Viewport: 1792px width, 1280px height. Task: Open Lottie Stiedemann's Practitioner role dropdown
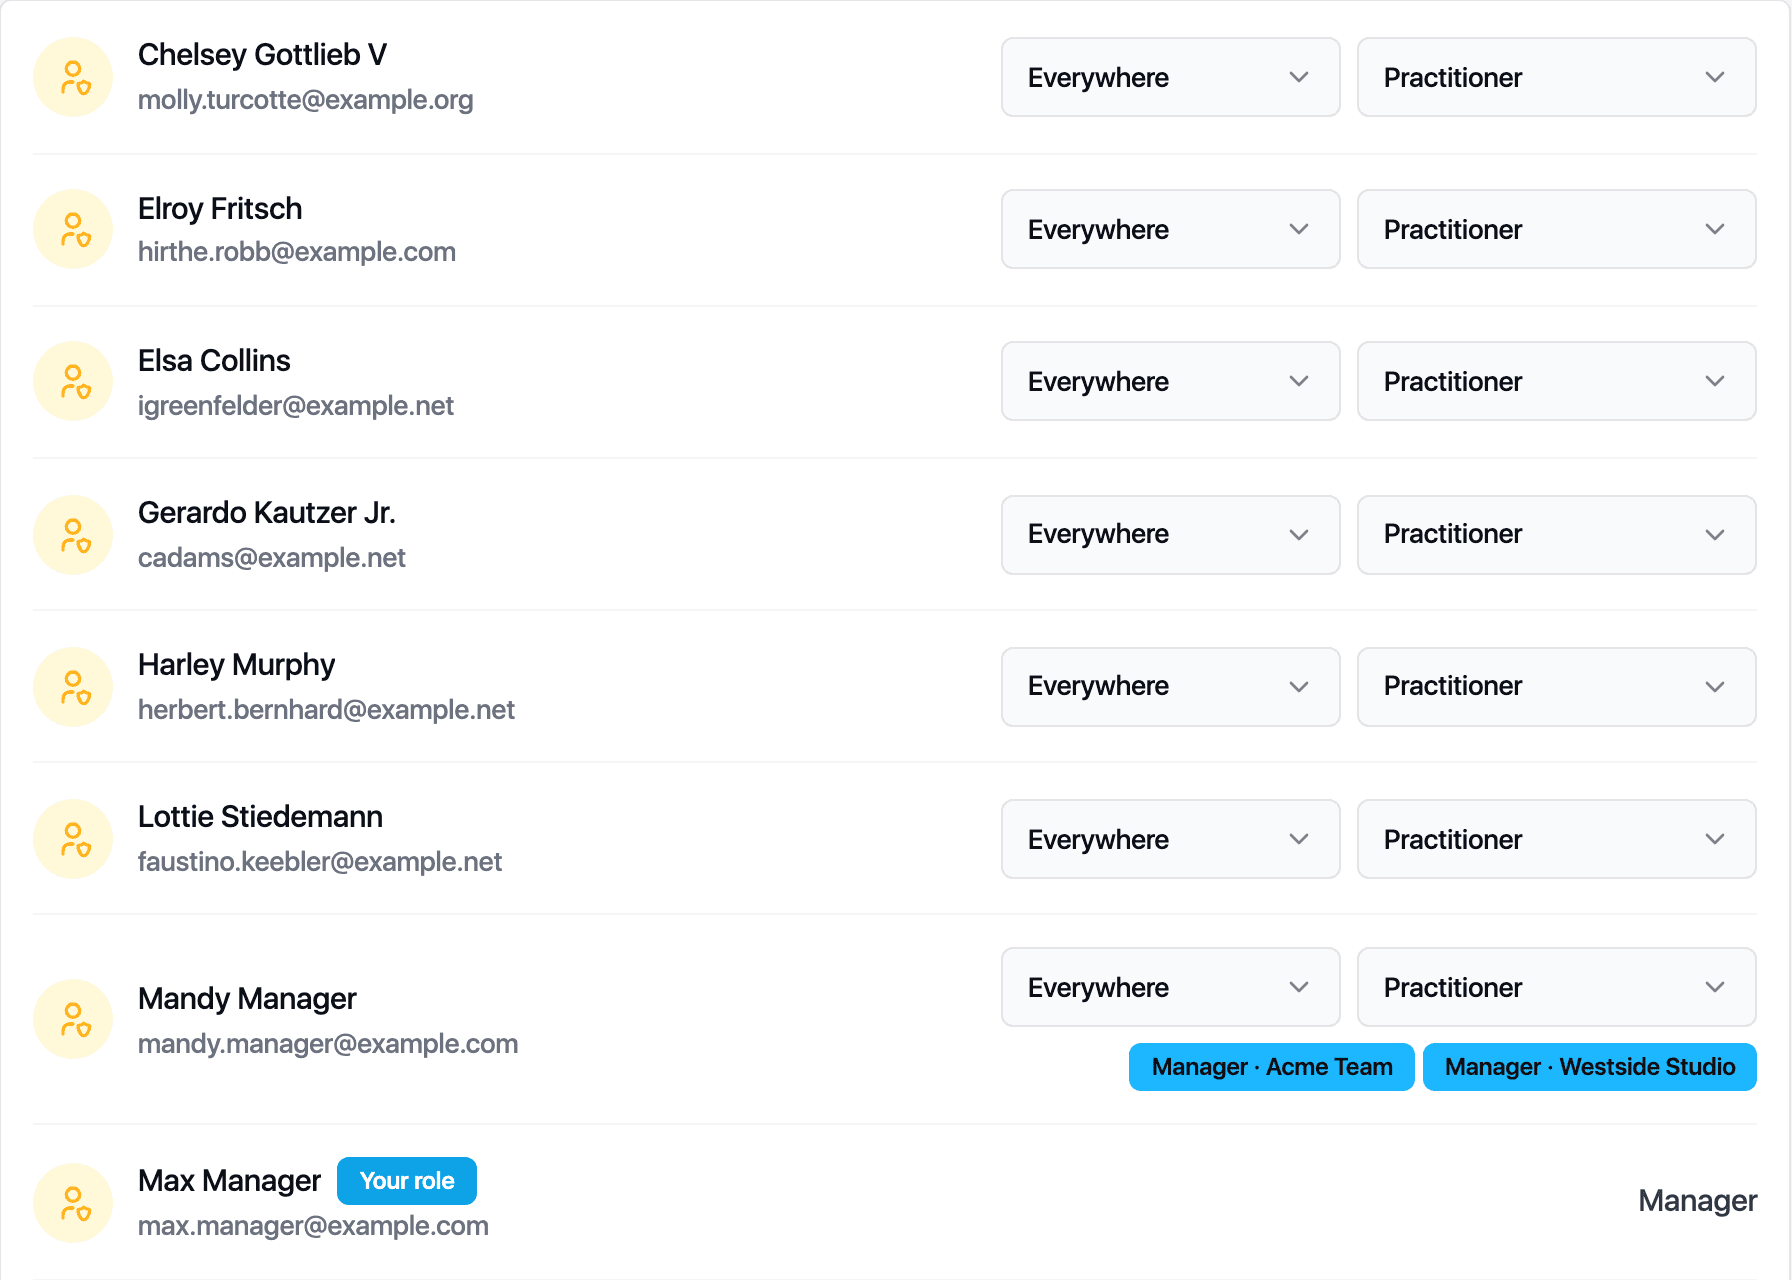(x=1556, y=839)
